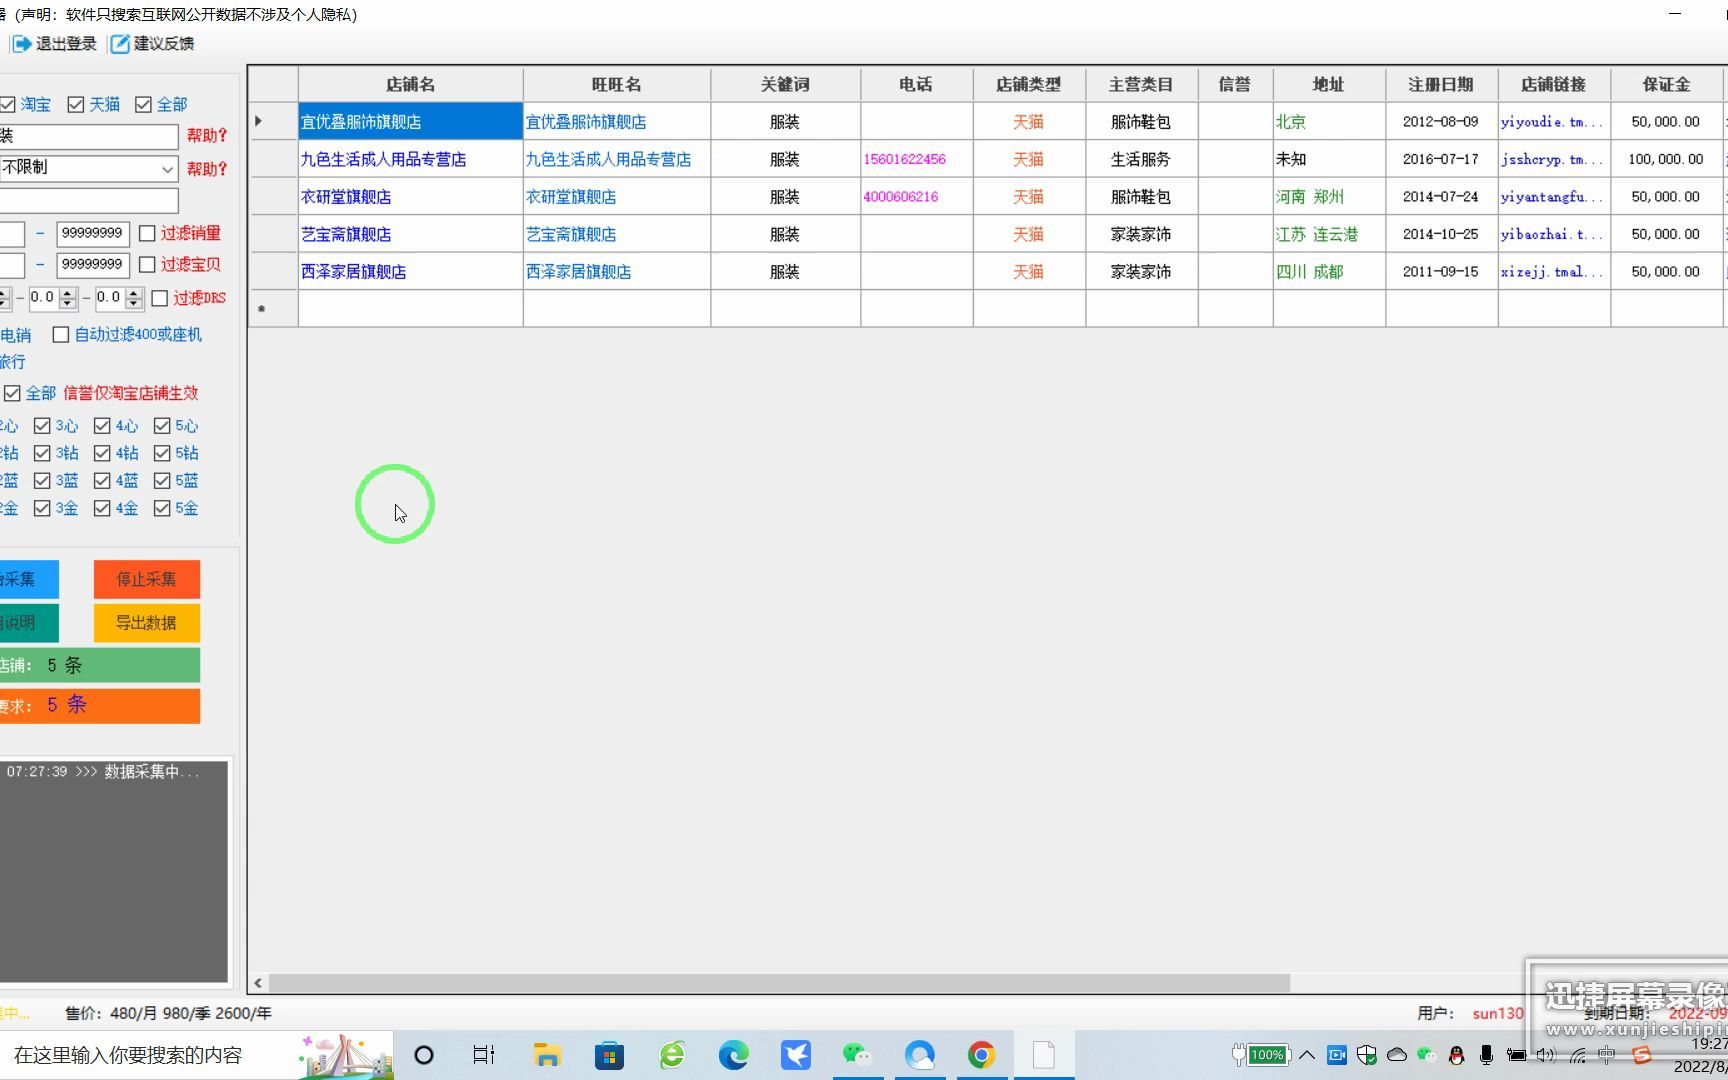Open Google Chrome from taskbar
This screenshot has width=1728, height=1080.
tap(982, 1055)
